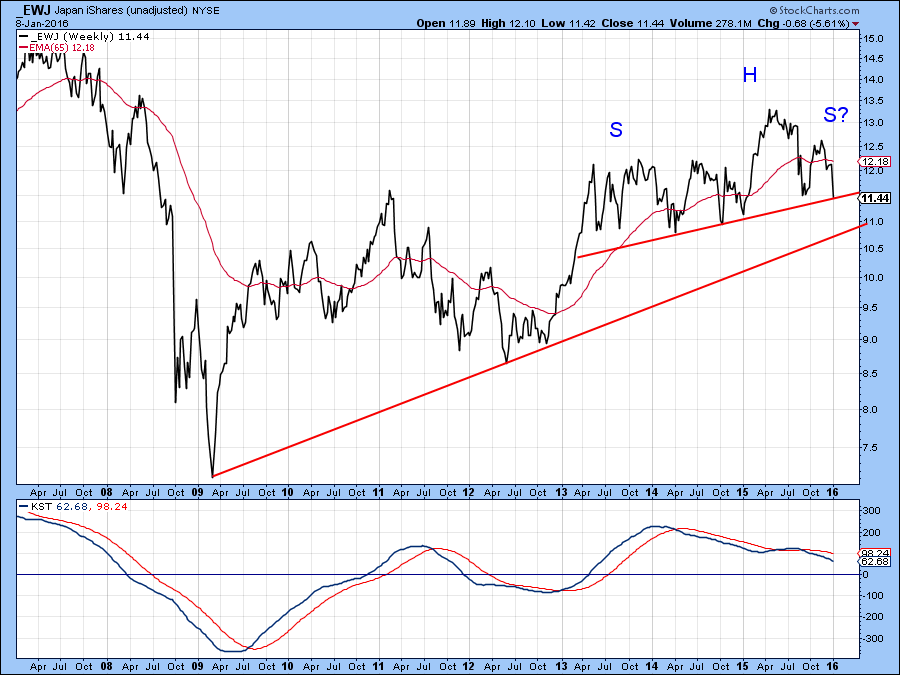Screen dimensions: 900x675
Task: Click the 14.0 price axis label
Action: [x=872, y=80]
